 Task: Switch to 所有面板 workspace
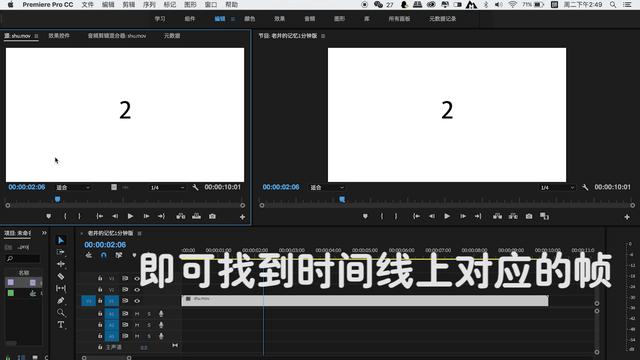tap(399, 19)
